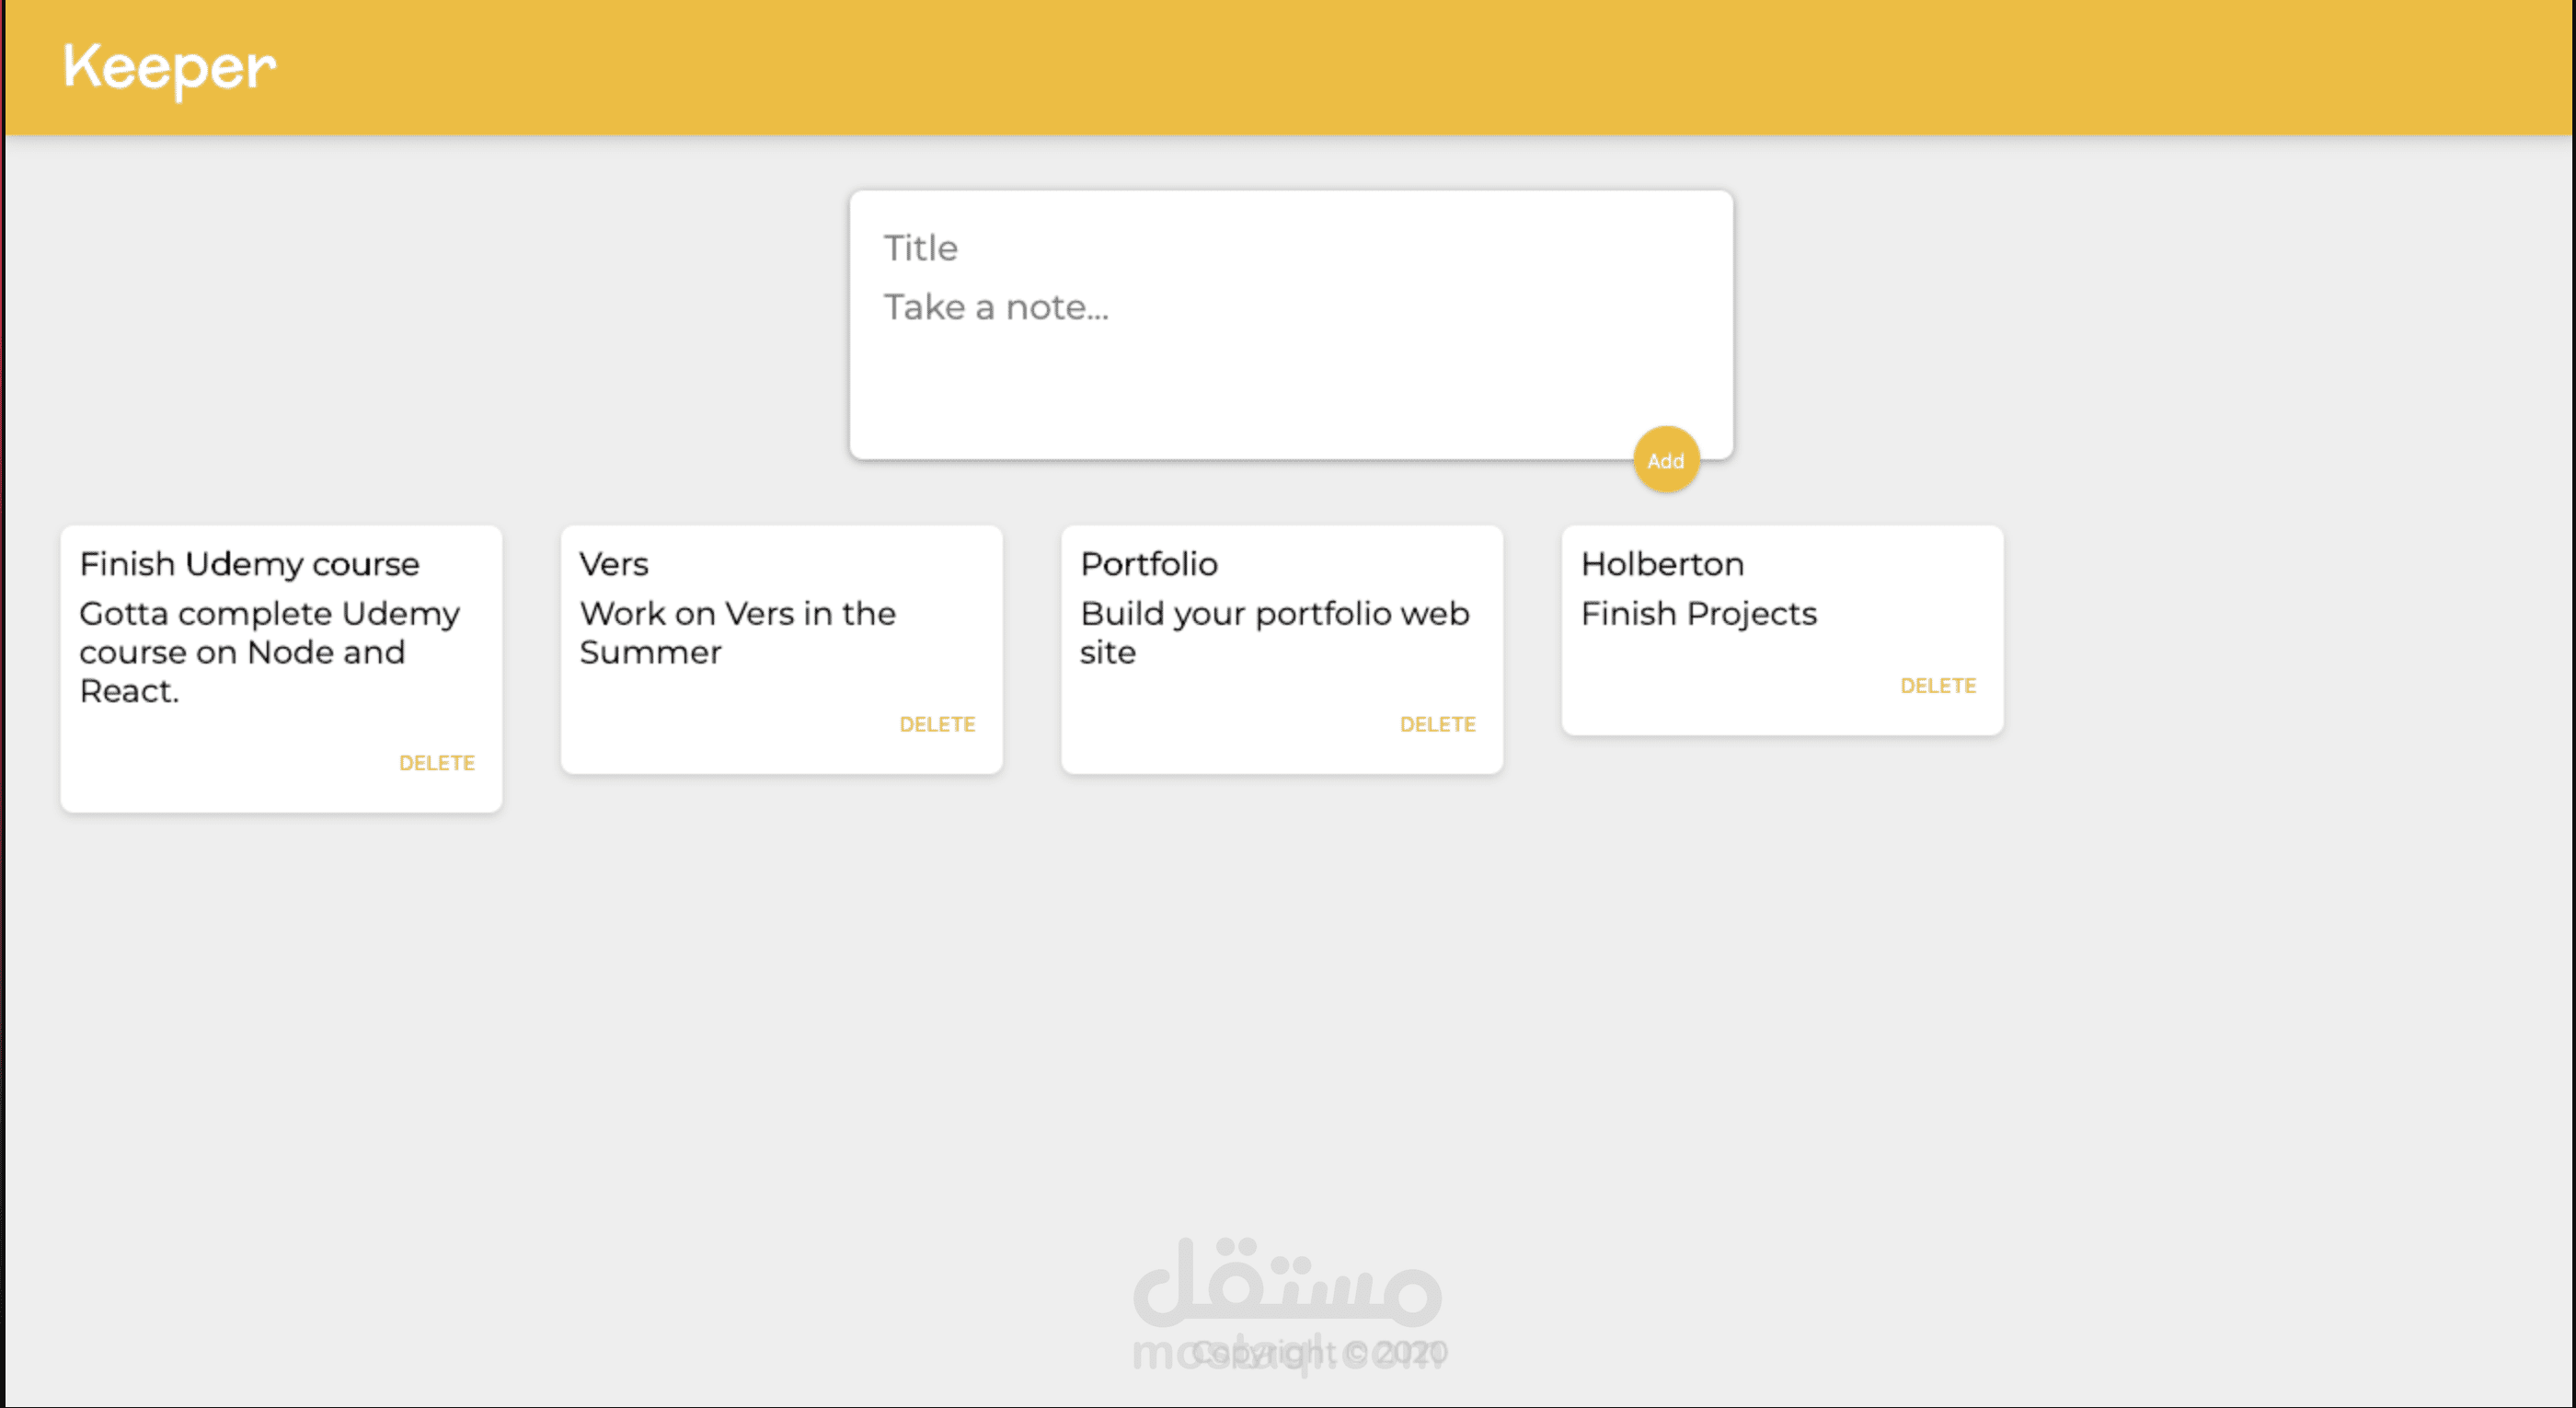The image size is (2576, 1408).
Task: Click the yellow header bar
Action: coord(1400,68)
